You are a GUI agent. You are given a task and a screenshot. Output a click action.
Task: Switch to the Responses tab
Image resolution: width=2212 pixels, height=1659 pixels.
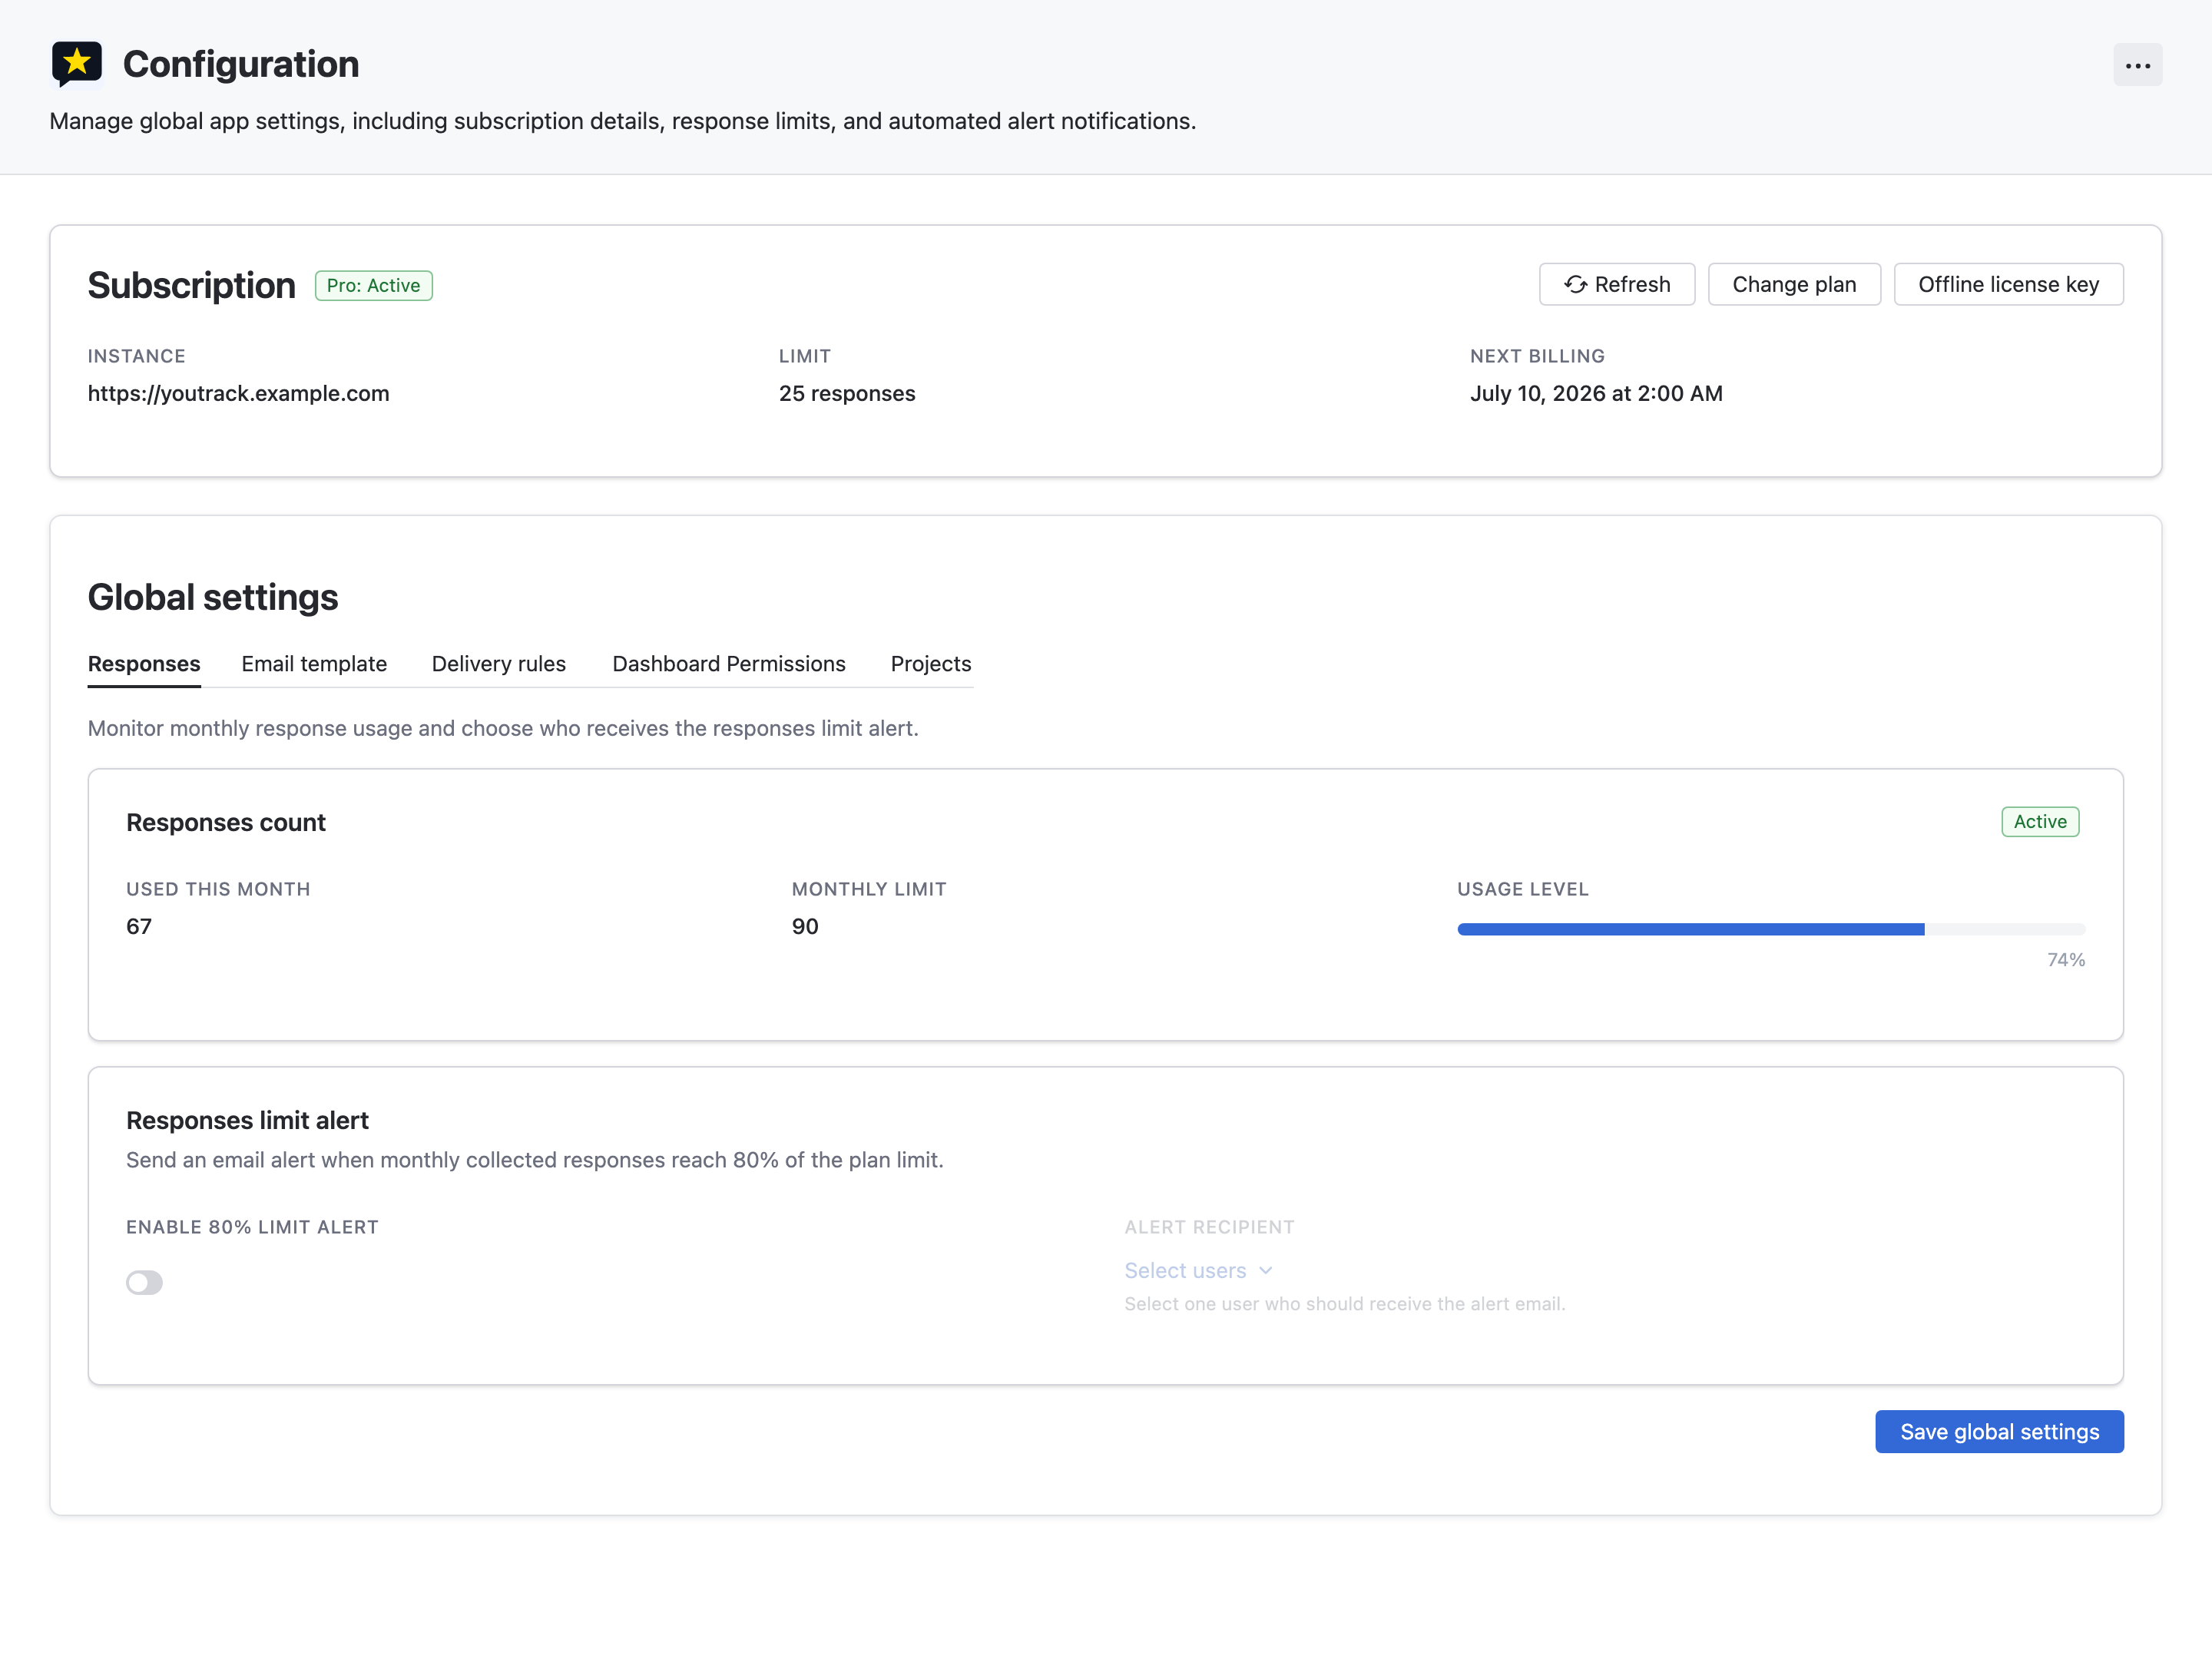(144, 664)
